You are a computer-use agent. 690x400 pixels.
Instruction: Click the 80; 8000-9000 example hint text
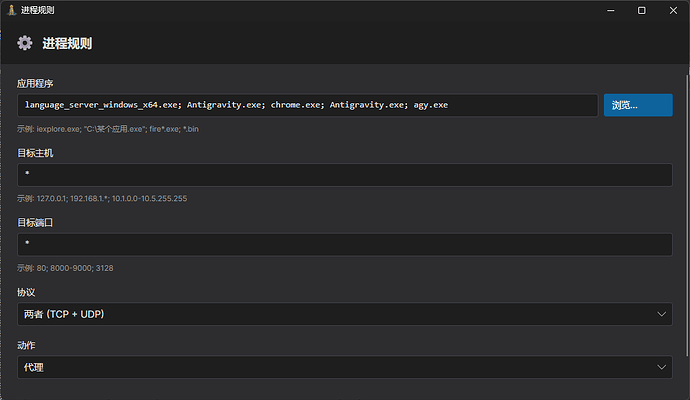[x=65, y=268]
